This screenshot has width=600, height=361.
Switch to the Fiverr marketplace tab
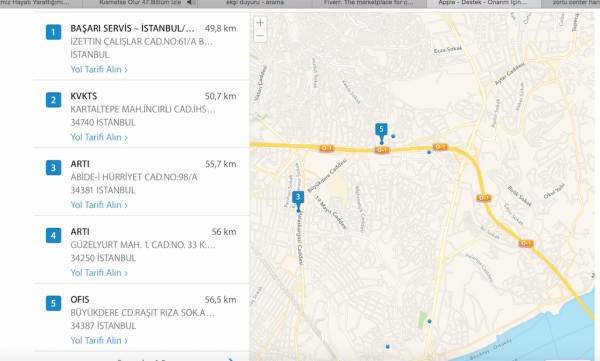tap(369, 3)
